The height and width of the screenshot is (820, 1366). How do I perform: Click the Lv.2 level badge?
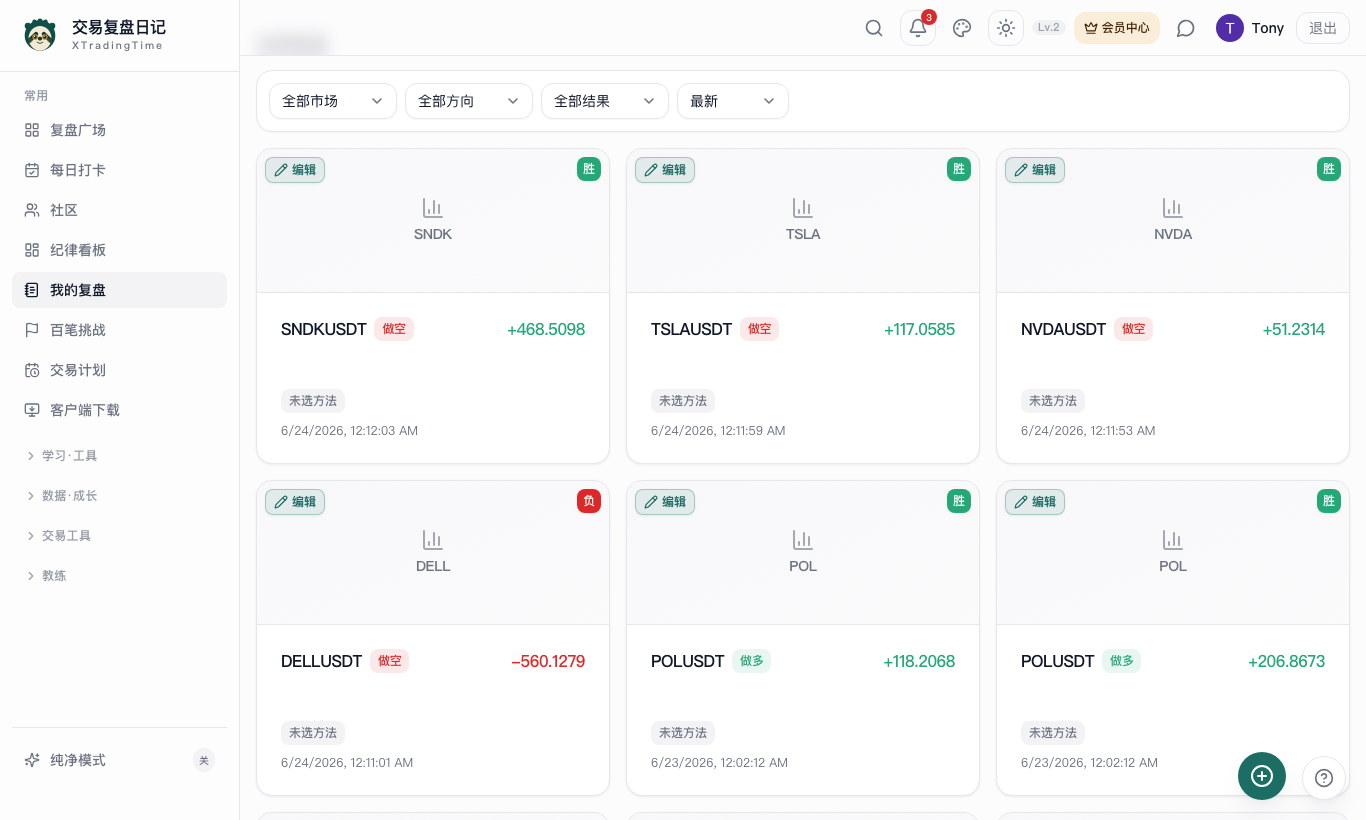pyautogui.click(x=1049, y=28)
